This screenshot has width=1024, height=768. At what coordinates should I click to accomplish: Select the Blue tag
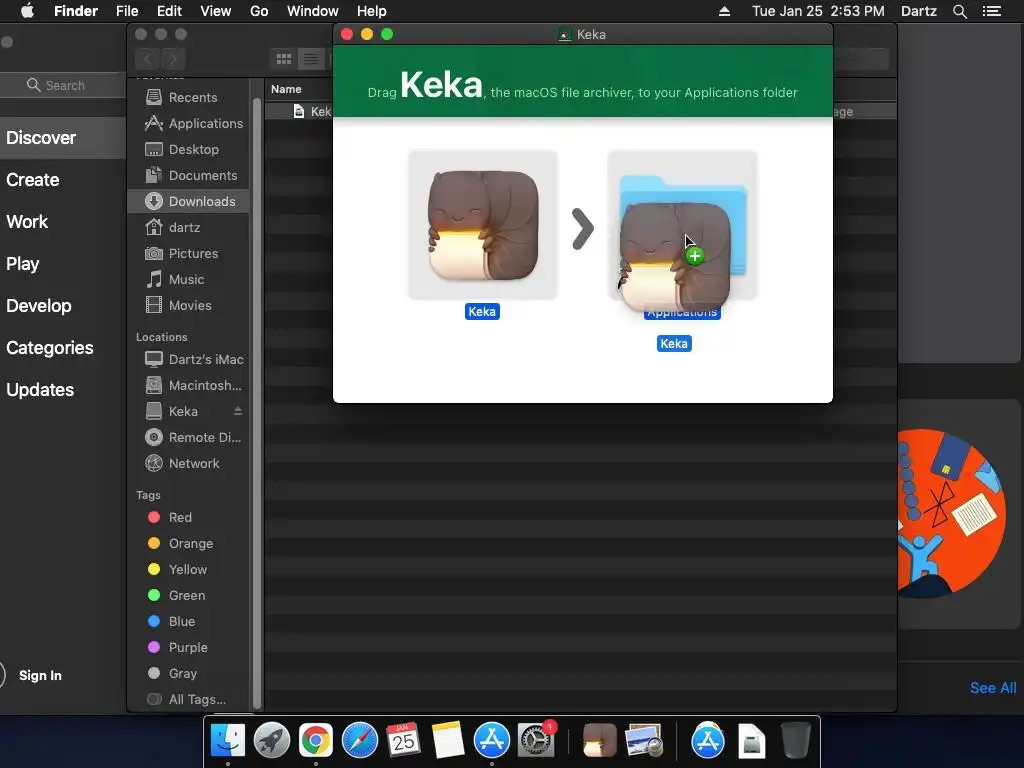click(x=172, y=622)
